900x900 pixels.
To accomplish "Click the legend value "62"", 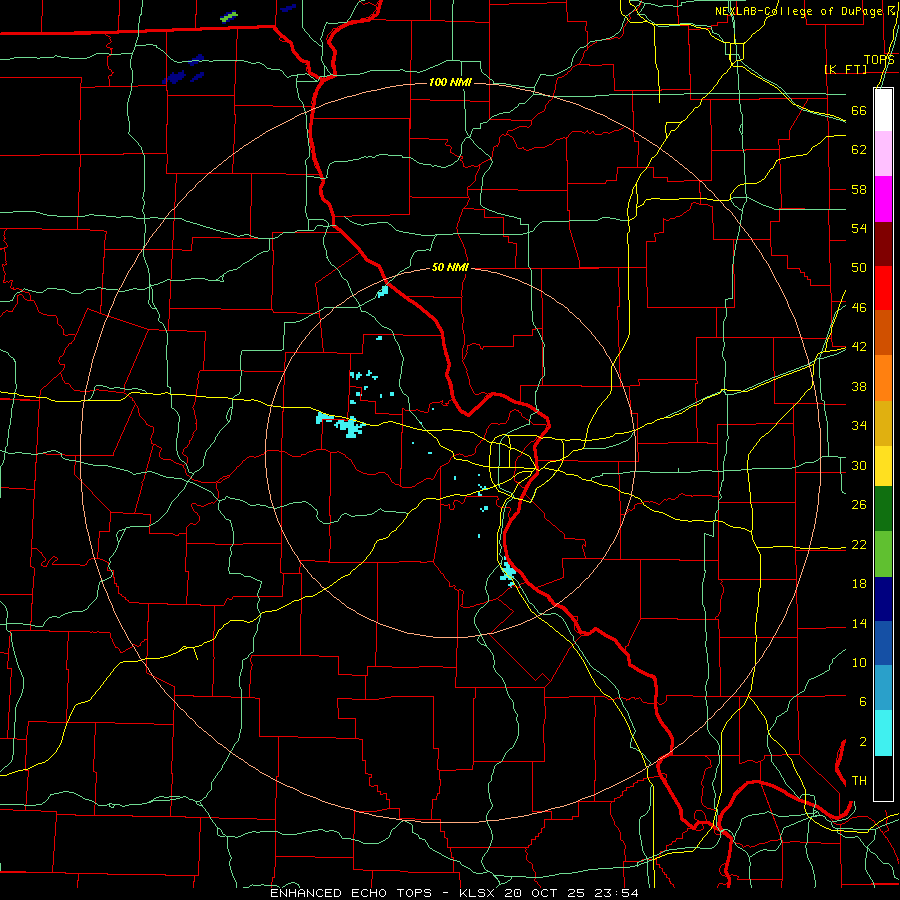I will [x=859, y=149].
